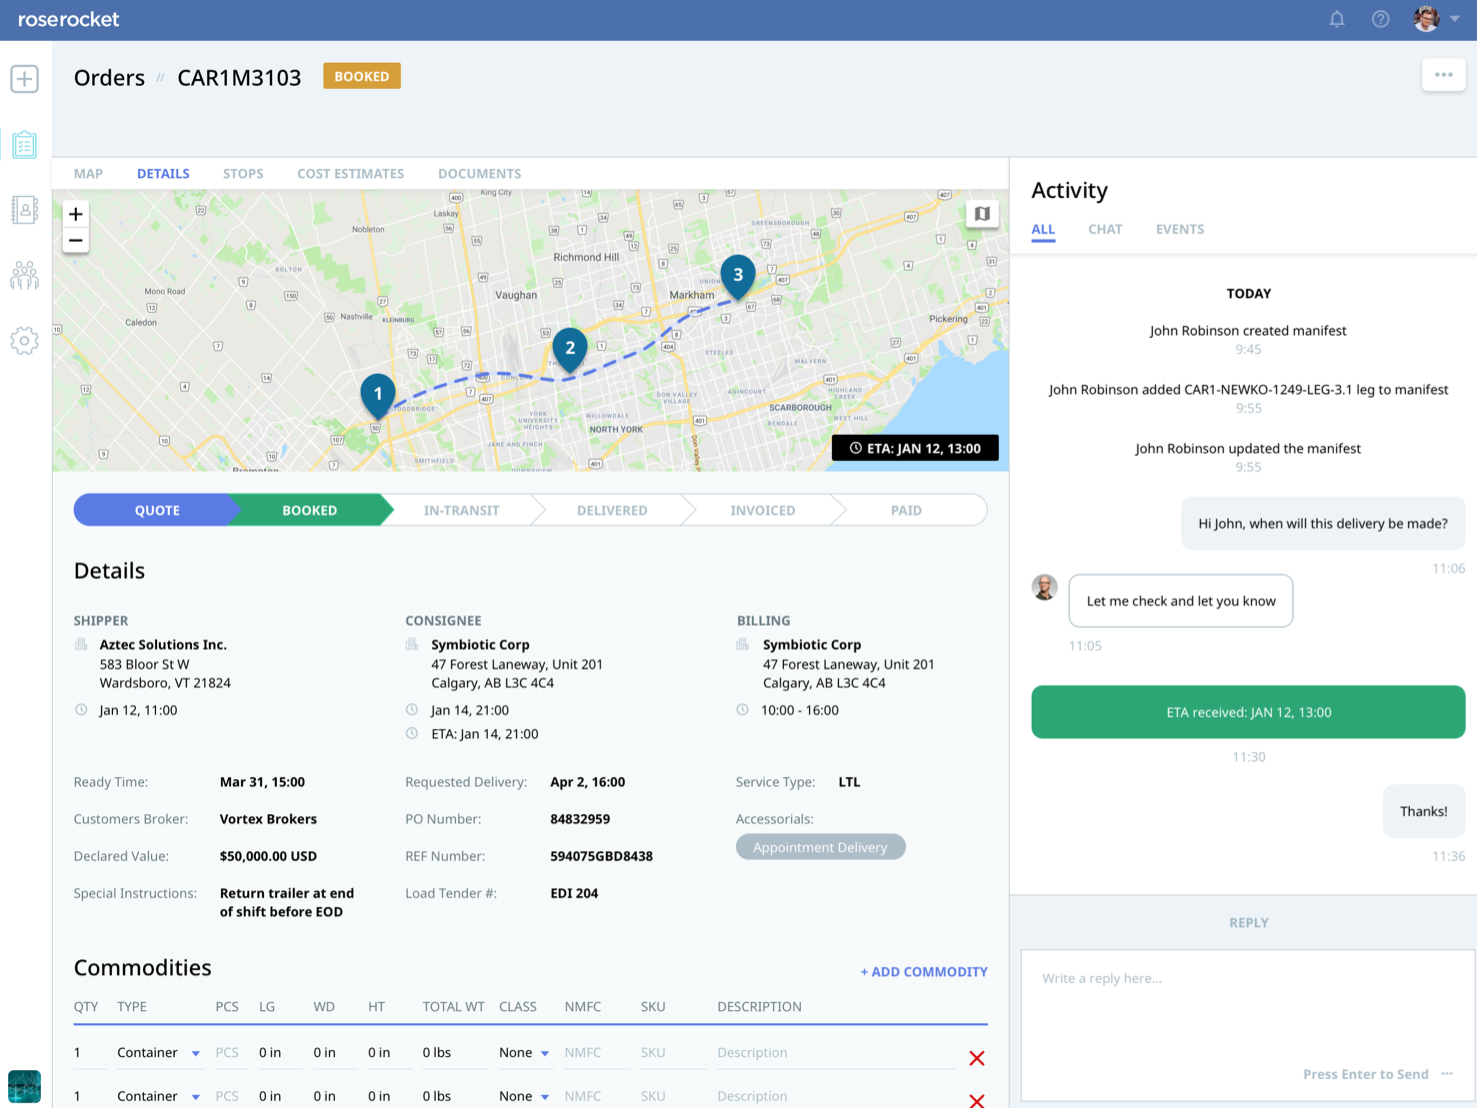Image resolution: width=1477 pixels, height=1108 pixels.
Task: Toggle the map style icon
Action: 982,213
